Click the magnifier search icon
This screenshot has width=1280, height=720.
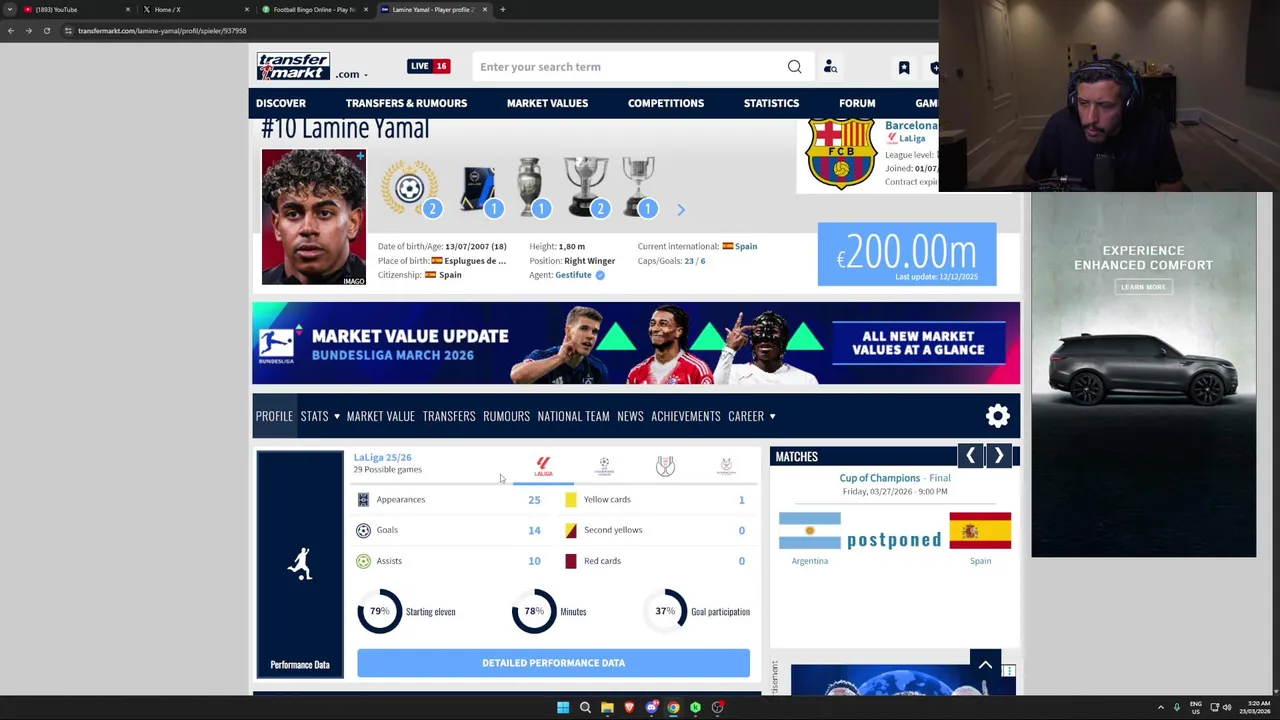point(794,67)
